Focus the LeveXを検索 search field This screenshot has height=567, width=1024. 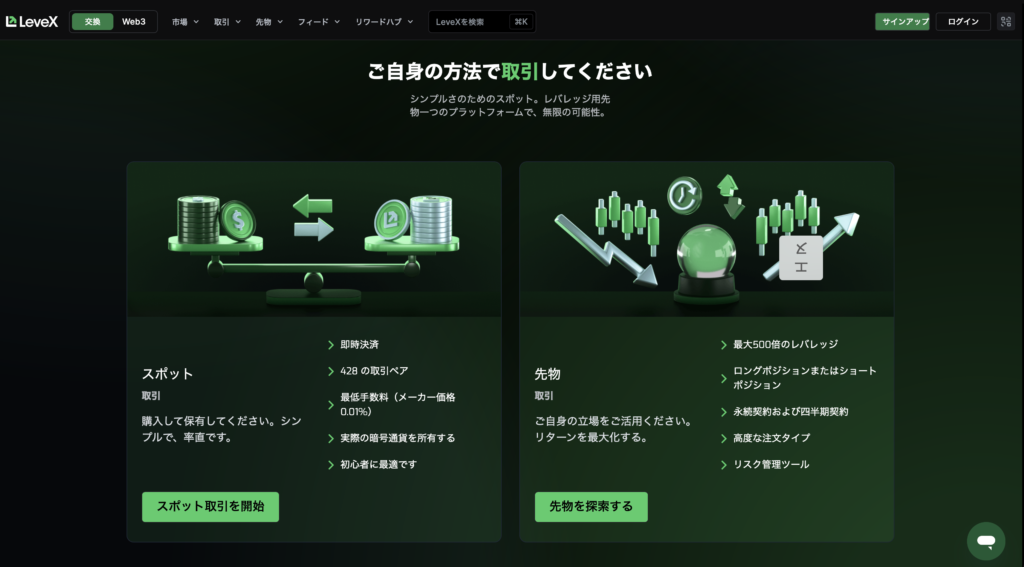click(482, 22)
